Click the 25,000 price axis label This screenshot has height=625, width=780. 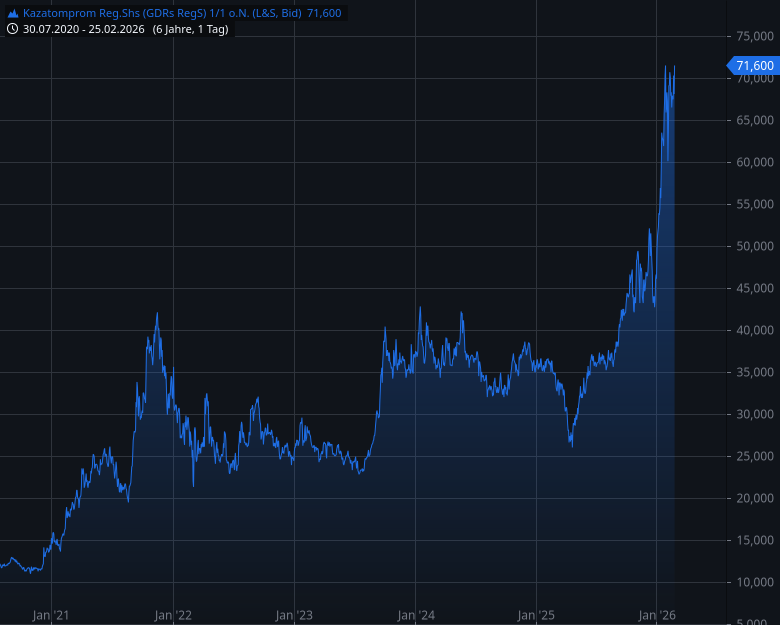pyautogui.click(x=755, y=456)
